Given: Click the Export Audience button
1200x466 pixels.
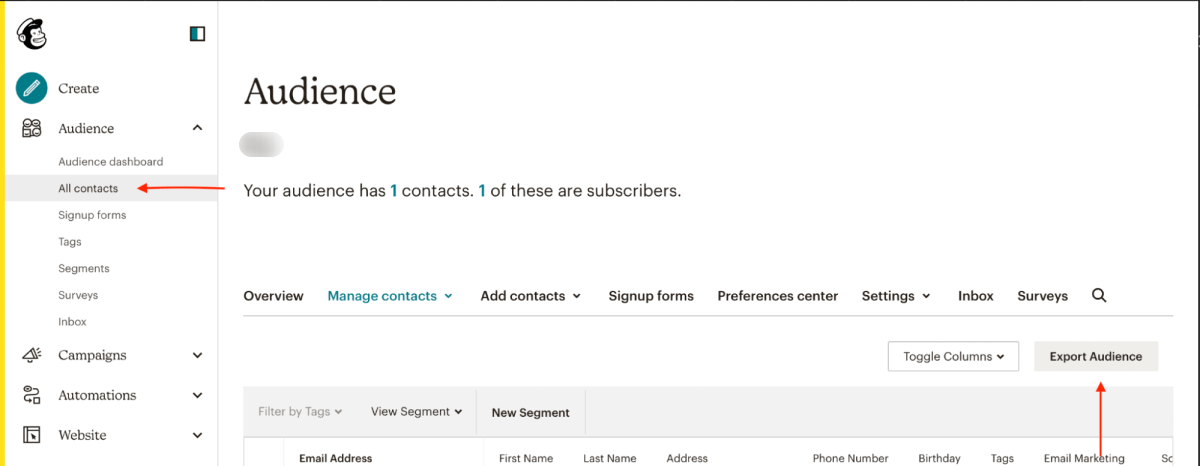Looking at the screenshot, I should click(1095, 356).
